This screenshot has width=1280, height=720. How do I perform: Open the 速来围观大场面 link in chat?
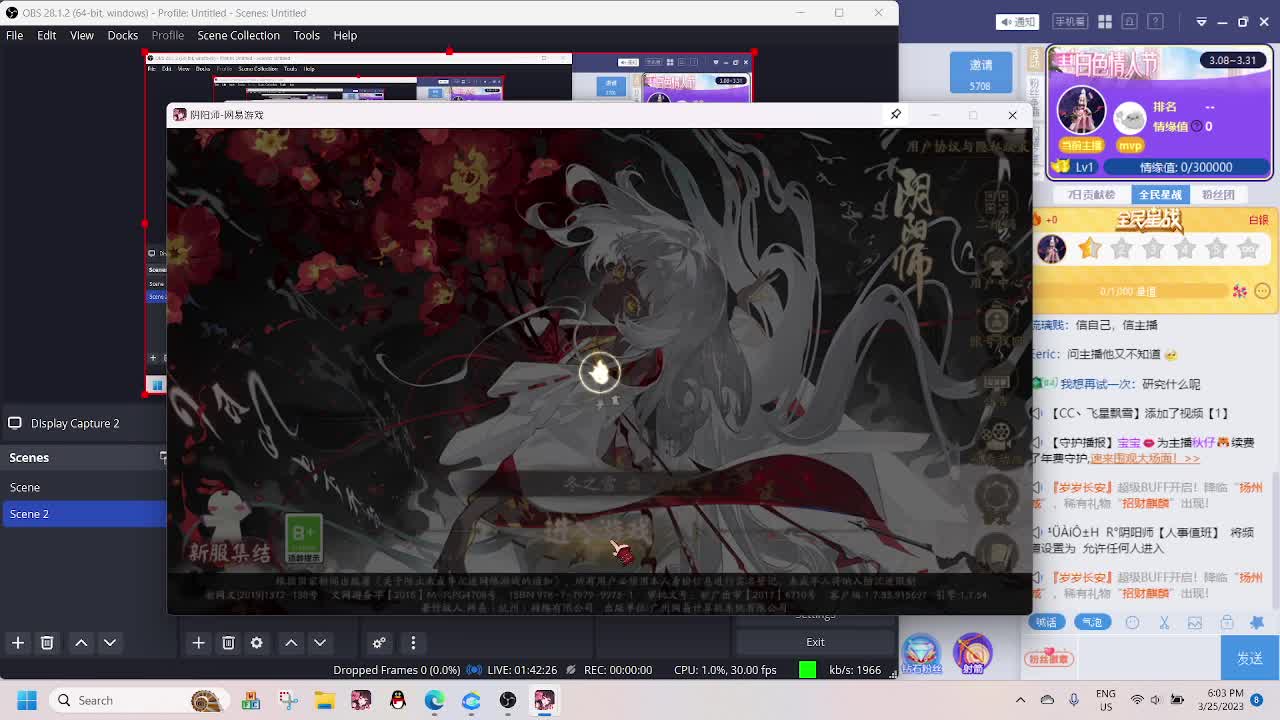point(1145,458)
